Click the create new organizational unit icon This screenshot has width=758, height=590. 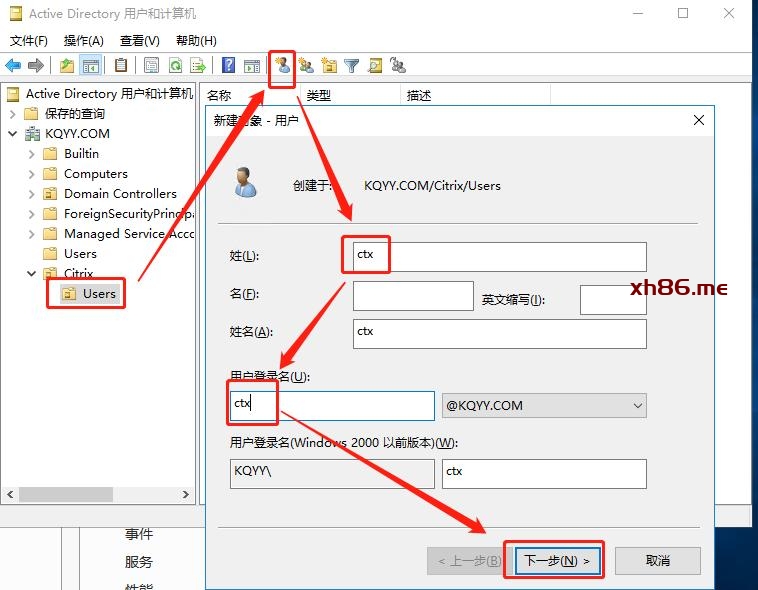pos(329,66)
